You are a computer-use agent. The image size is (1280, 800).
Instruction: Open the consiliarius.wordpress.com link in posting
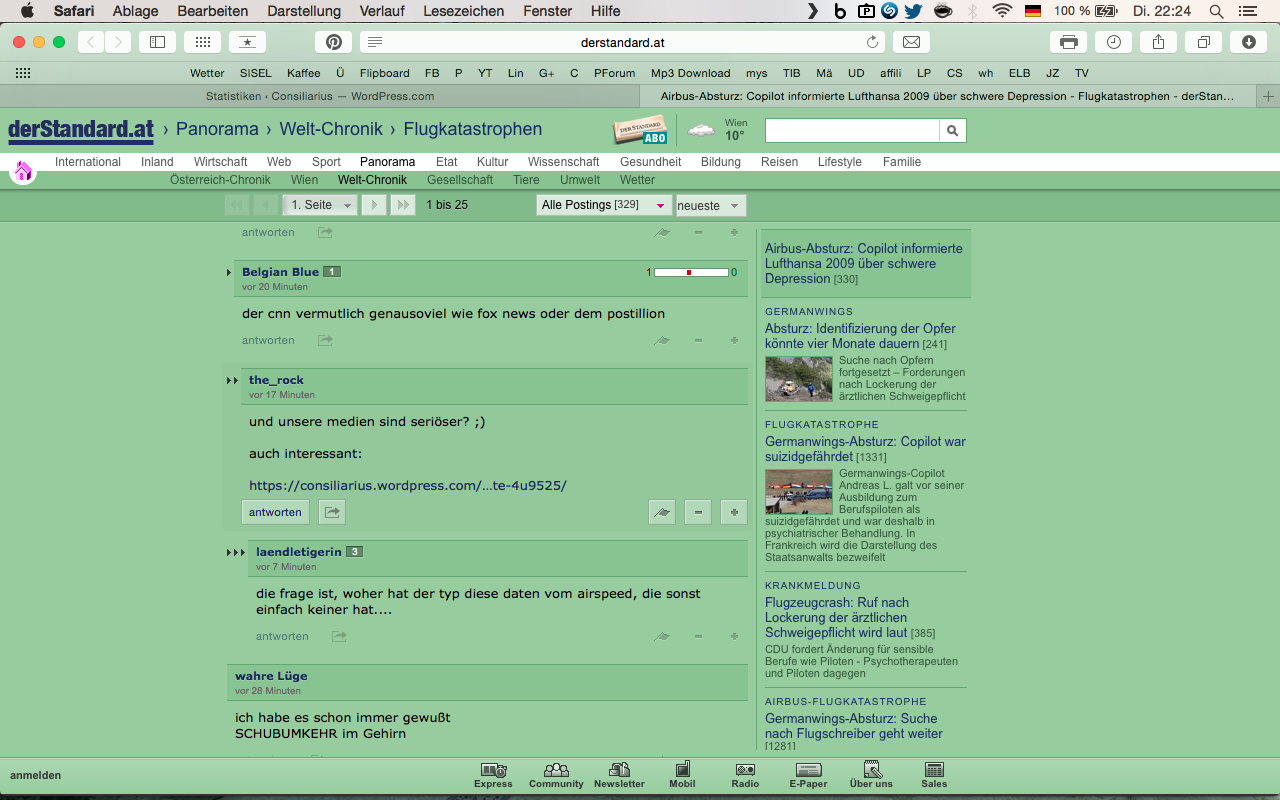click(407, 486)
